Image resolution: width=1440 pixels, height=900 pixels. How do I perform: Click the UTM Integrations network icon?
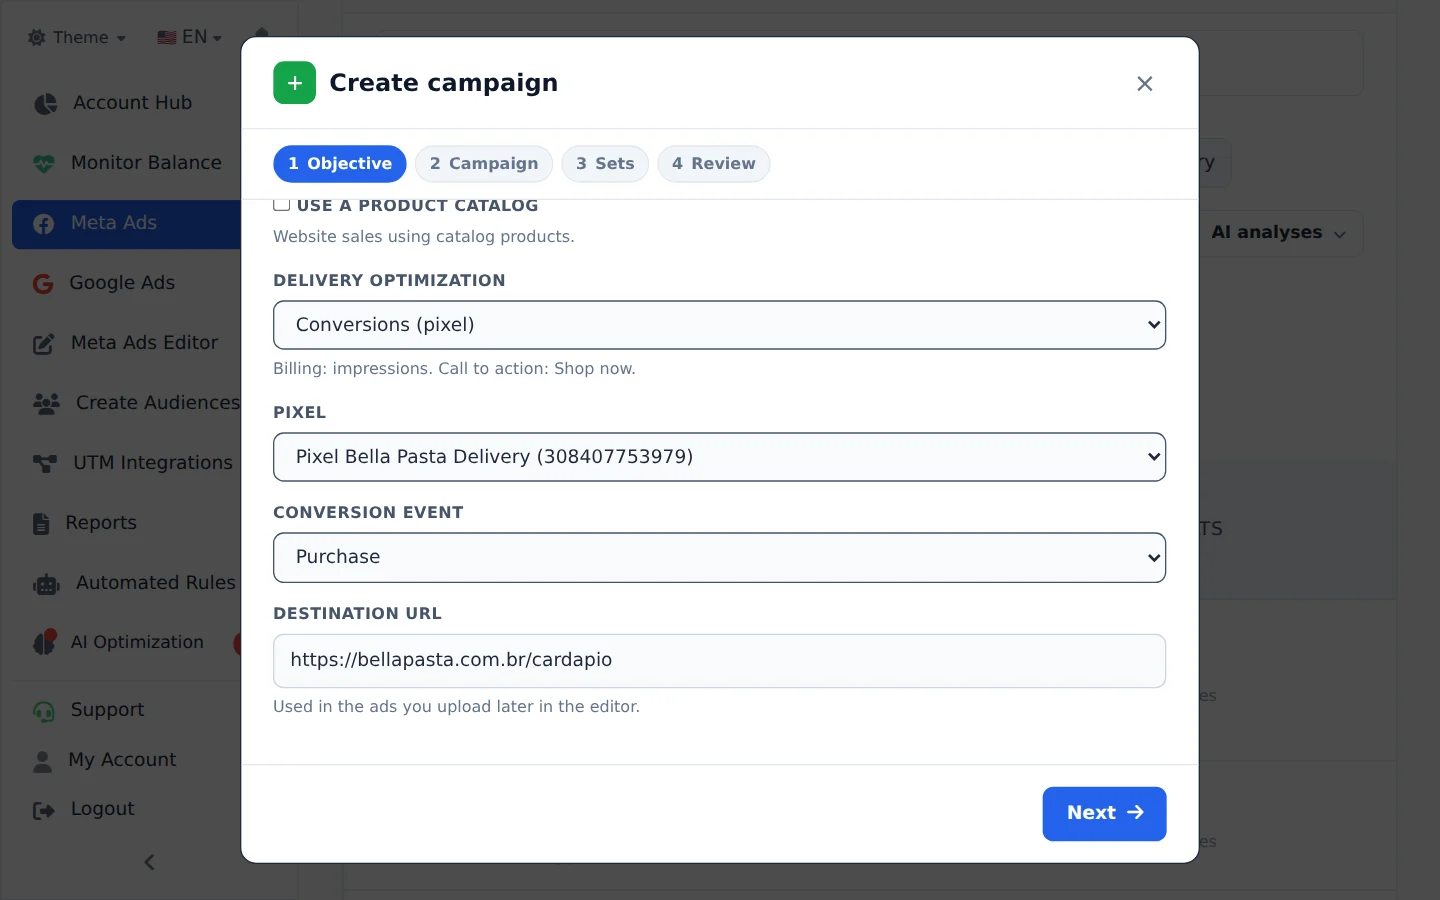coord(45,464)
